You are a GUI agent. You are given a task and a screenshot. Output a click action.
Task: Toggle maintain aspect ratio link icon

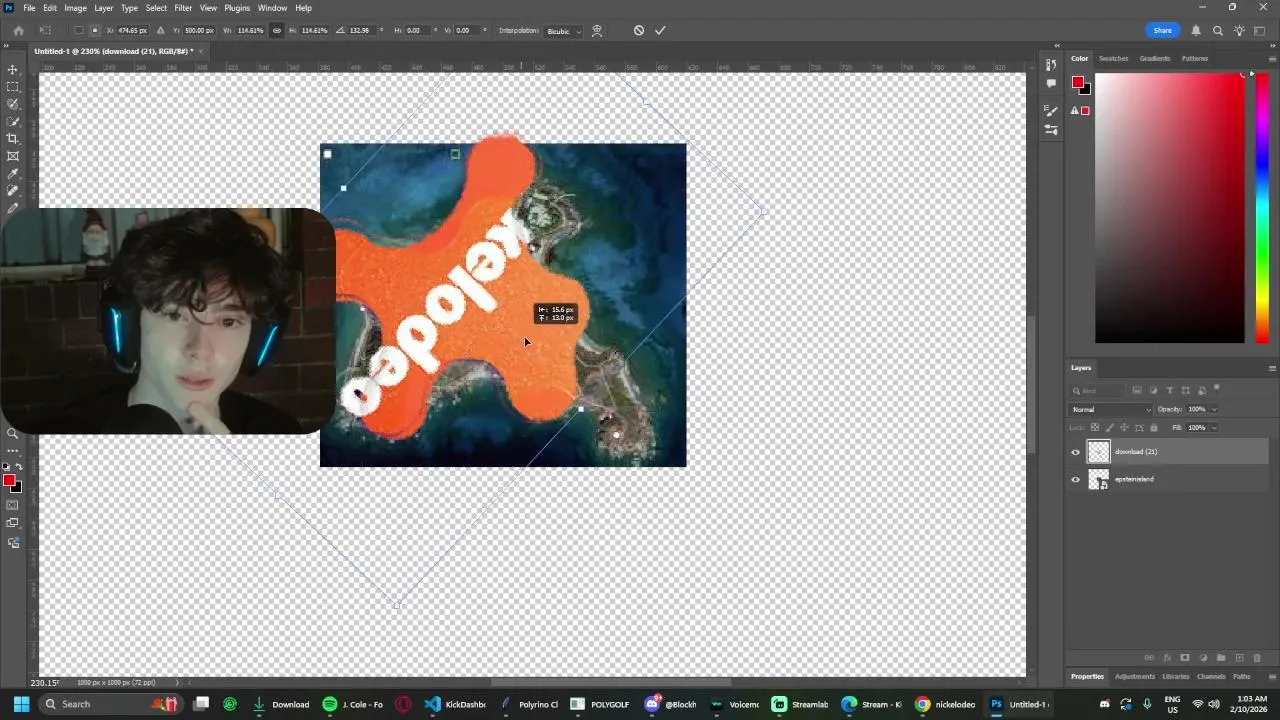pyautogui.click(x=277, y=30)
